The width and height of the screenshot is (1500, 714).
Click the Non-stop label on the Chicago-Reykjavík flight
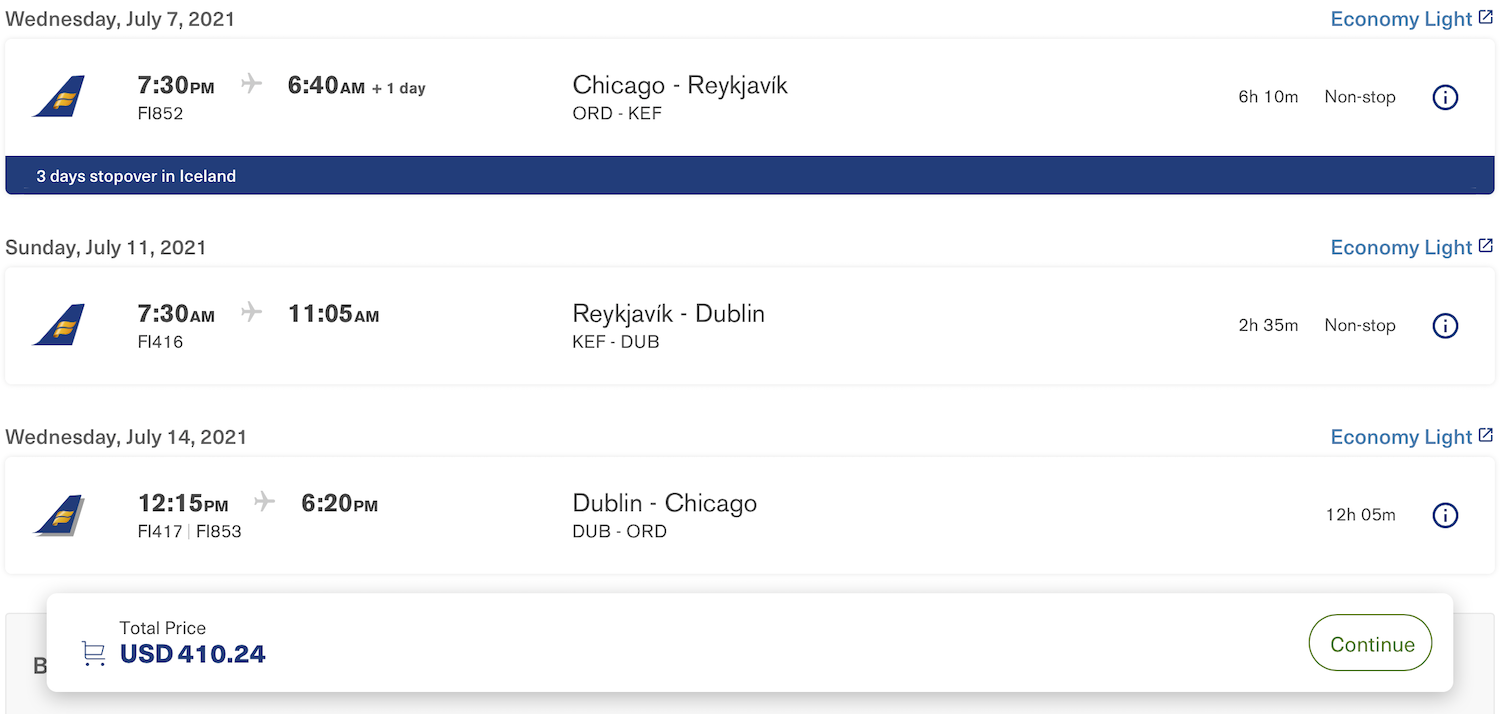click(1359, 96)
